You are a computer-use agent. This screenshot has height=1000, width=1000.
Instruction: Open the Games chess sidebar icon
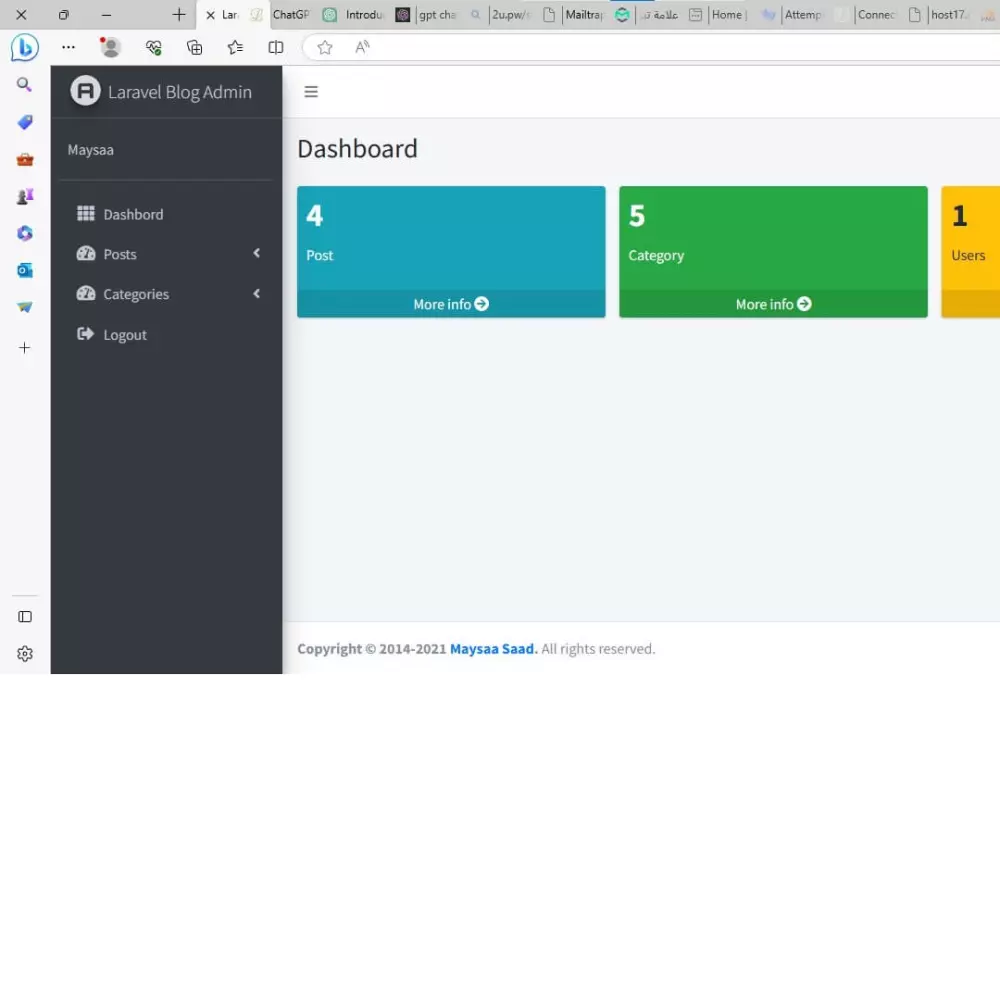click(25, 196)
